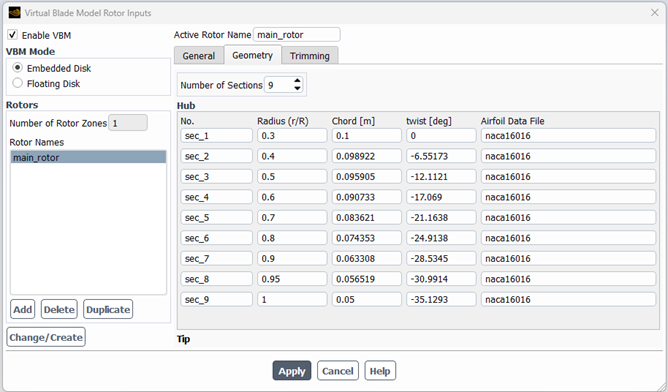Edit the twist value -6.55173
This screenshot has height=392, width=668.
click(441, 156)
